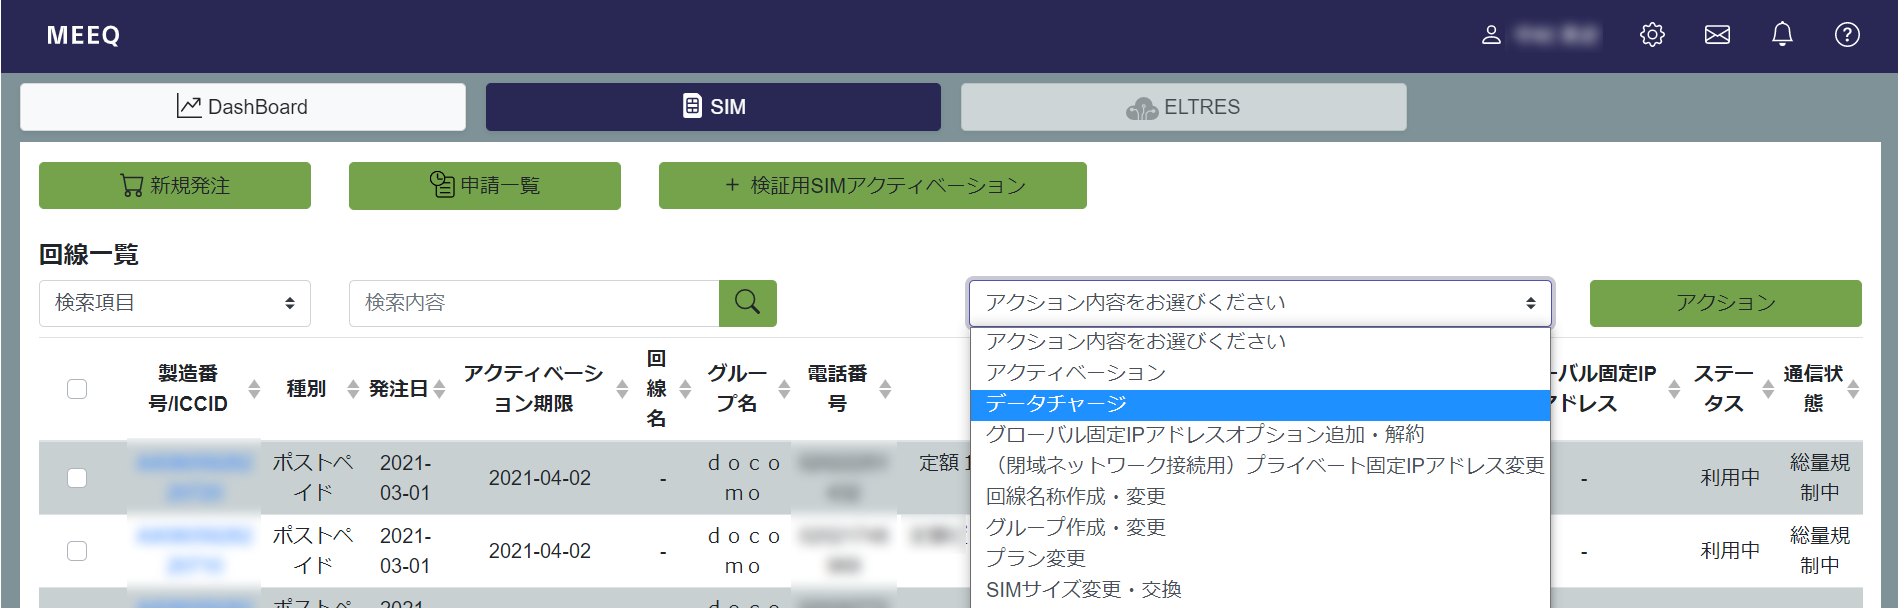Open the second row ICCID link
The height and width of the screenshot is (608, 1899).
click(194, 551)
